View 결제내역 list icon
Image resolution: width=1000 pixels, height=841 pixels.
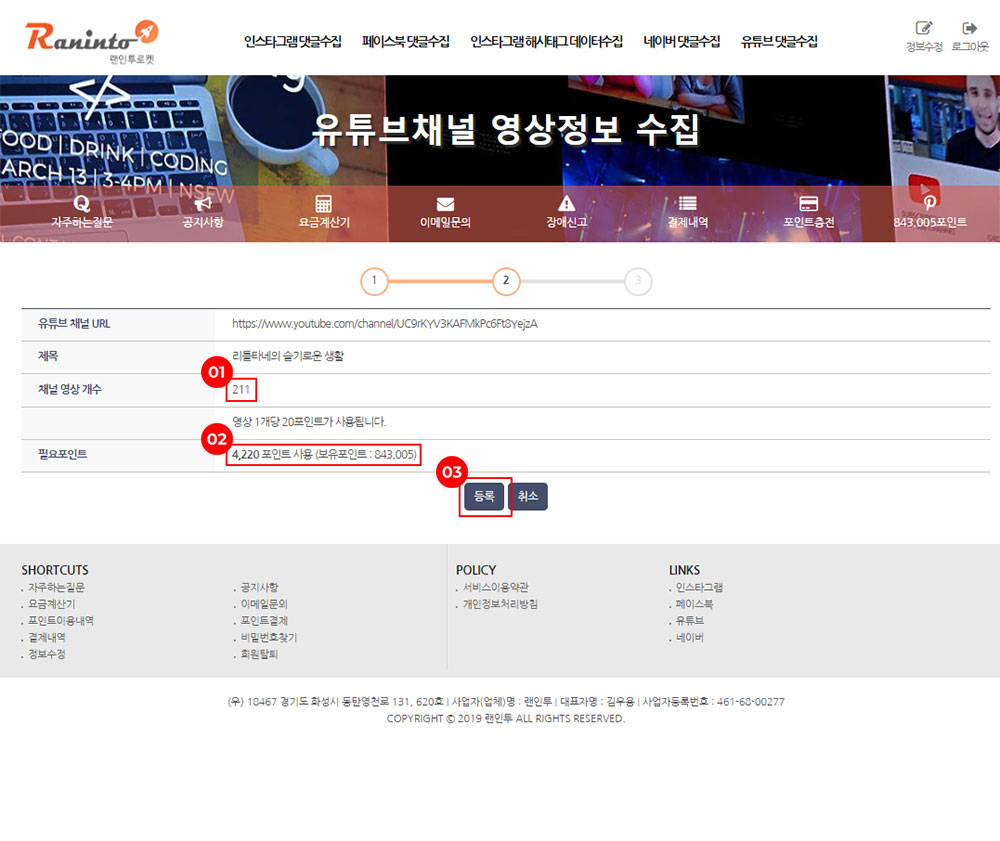tap(687, 203)
